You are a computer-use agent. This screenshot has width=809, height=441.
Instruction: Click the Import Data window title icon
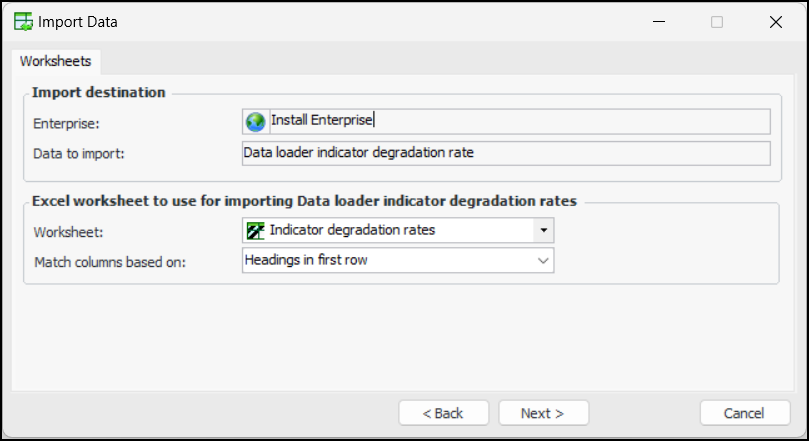(x=22, y=21)
